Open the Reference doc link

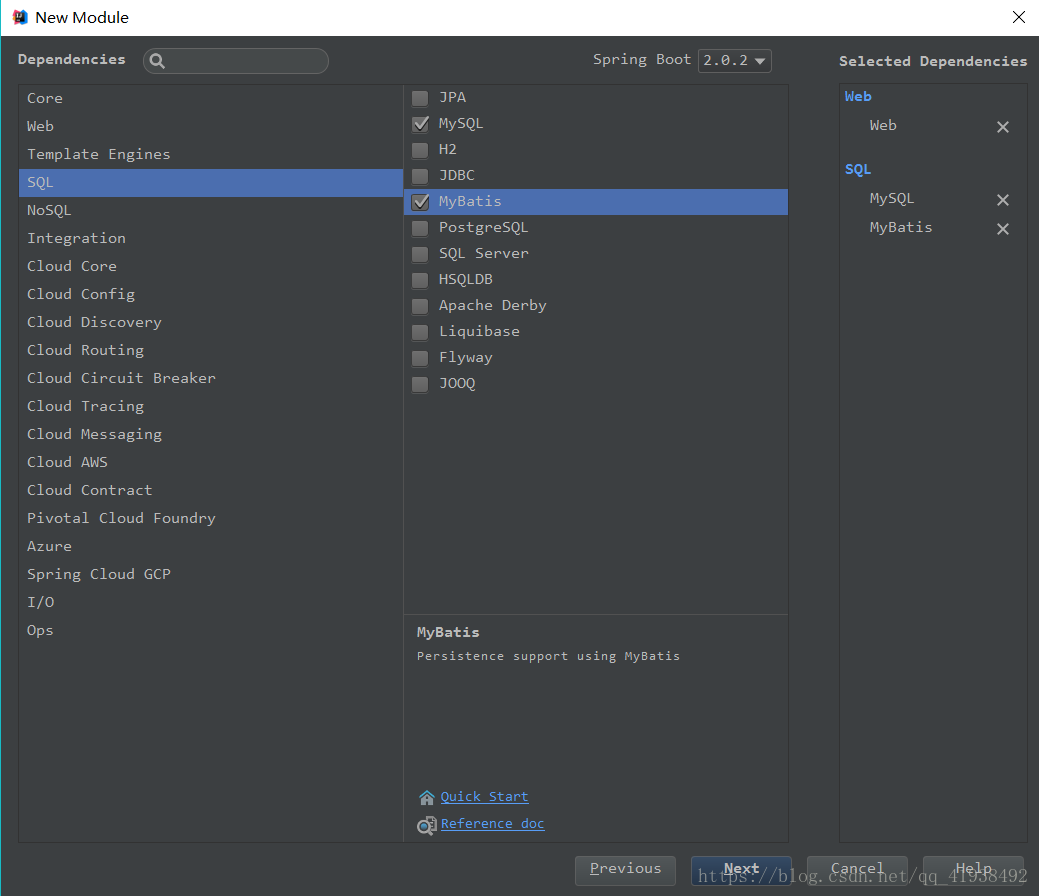point(492,824)
